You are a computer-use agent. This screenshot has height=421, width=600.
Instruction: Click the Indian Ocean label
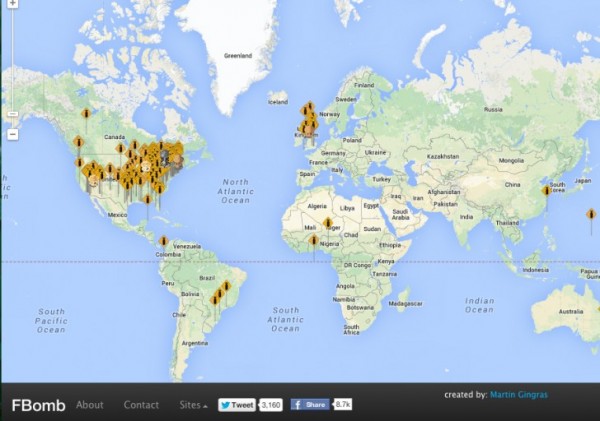coord(480,305)
